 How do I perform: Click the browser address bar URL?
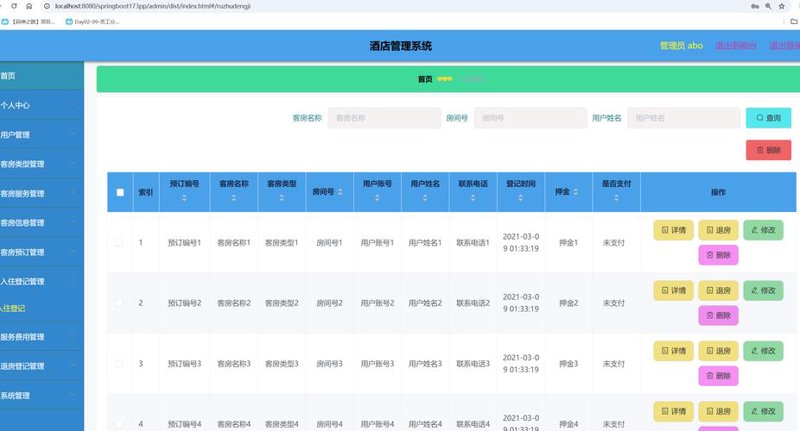pyautogui.click(x=153, y=6)
